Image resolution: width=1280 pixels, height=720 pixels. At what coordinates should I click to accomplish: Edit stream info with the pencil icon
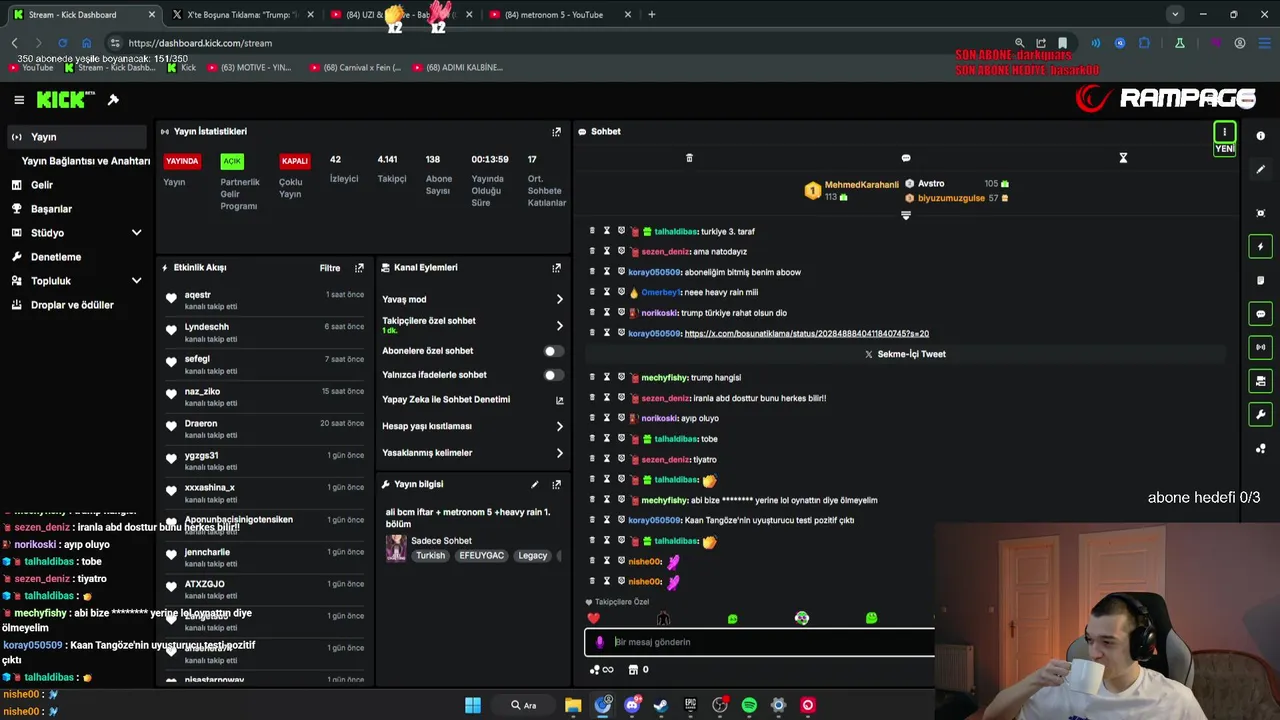pyautogui.click(x=534, y=485)
